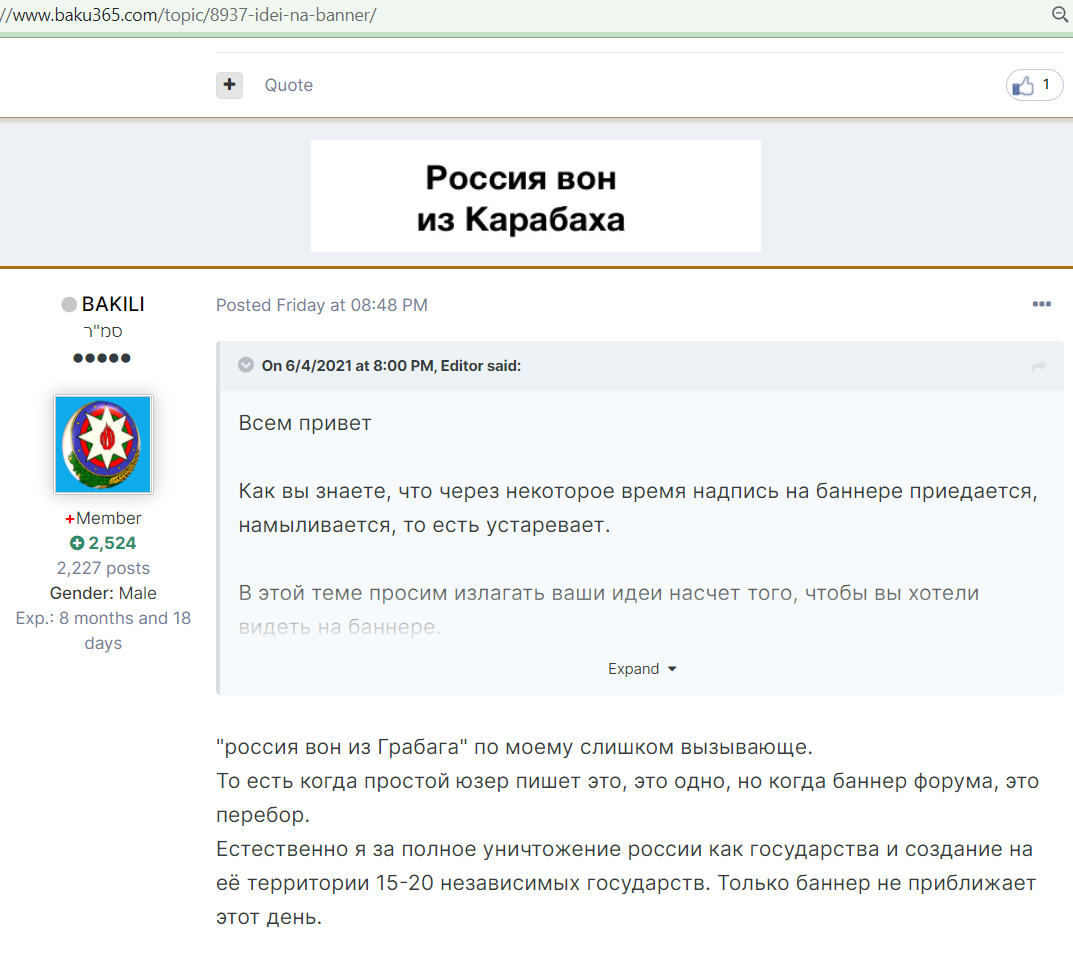Collapse quote with the circled chevron icon
Screen dimensions: 1073x970
pyautogui.click(x=246, y=365)
